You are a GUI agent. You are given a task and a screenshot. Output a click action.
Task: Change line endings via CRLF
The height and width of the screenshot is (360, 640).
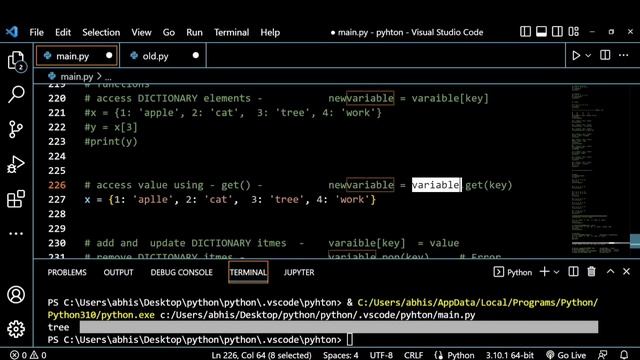click(413, 355)
